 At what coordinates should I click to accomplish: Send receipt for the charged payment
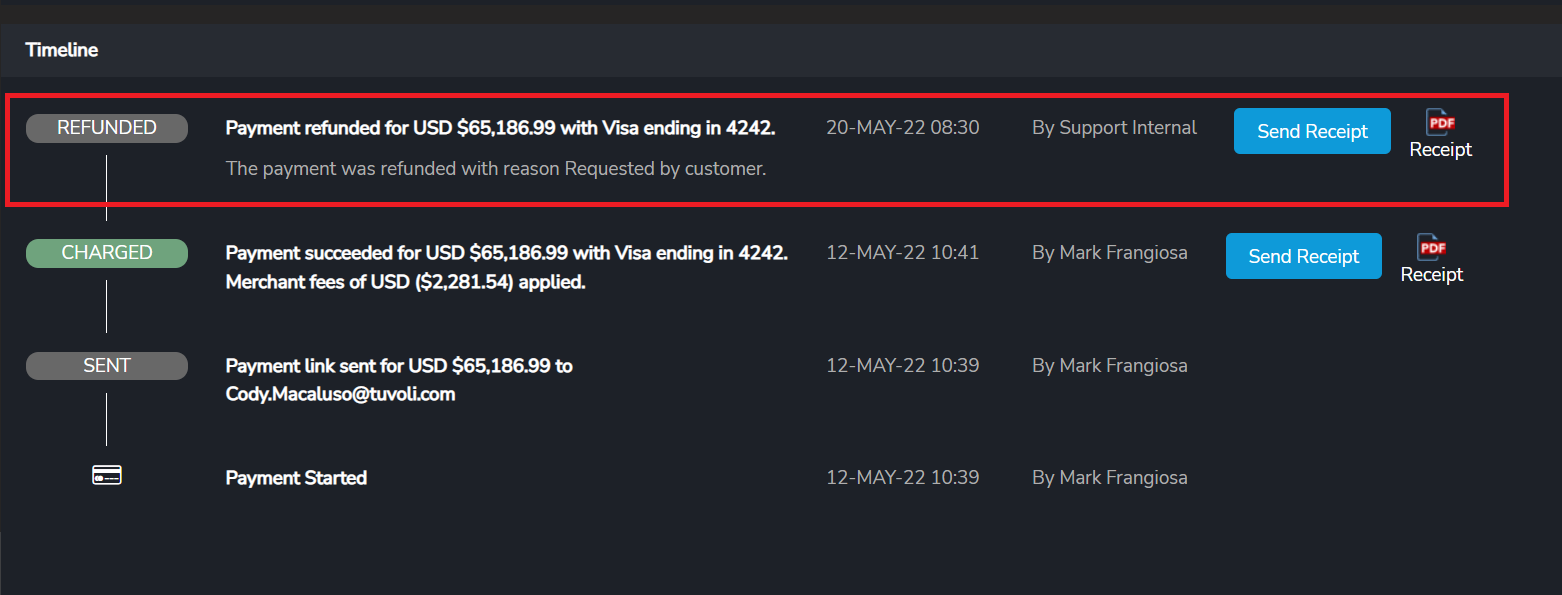tap(1303, 256)
